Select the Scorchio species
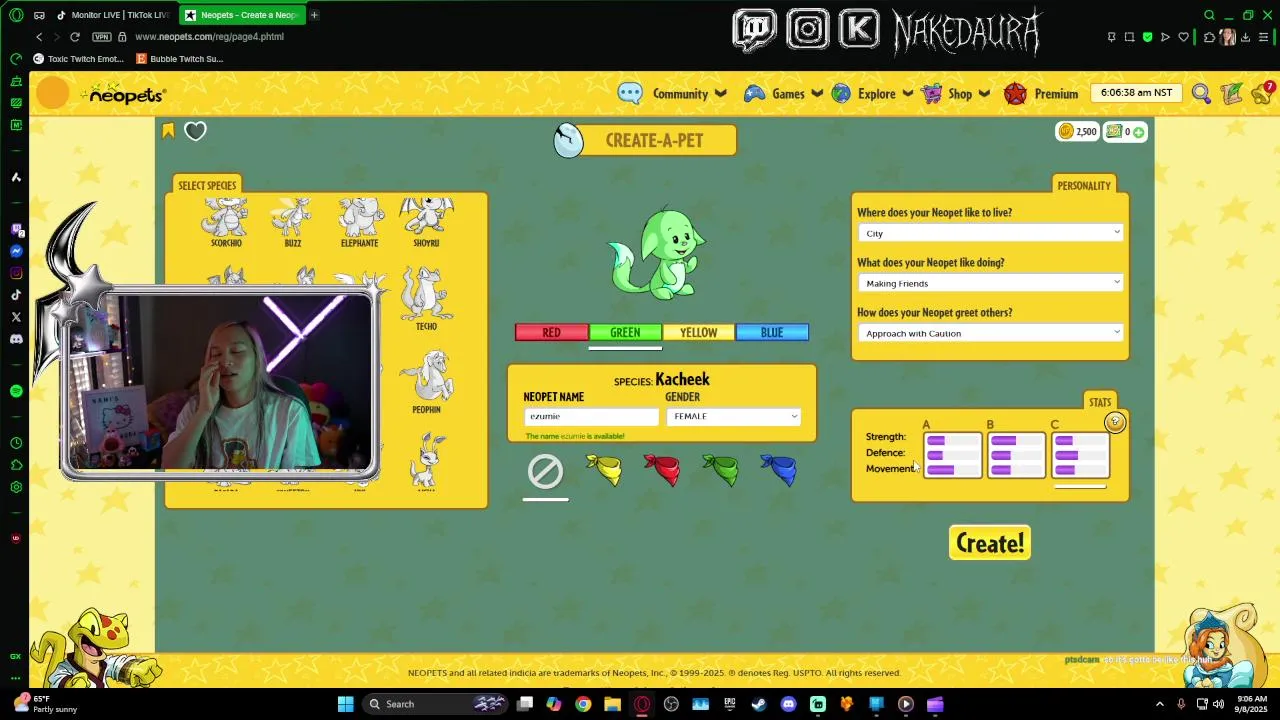Viewport: 1280px width, 720px height. point(226,222)
